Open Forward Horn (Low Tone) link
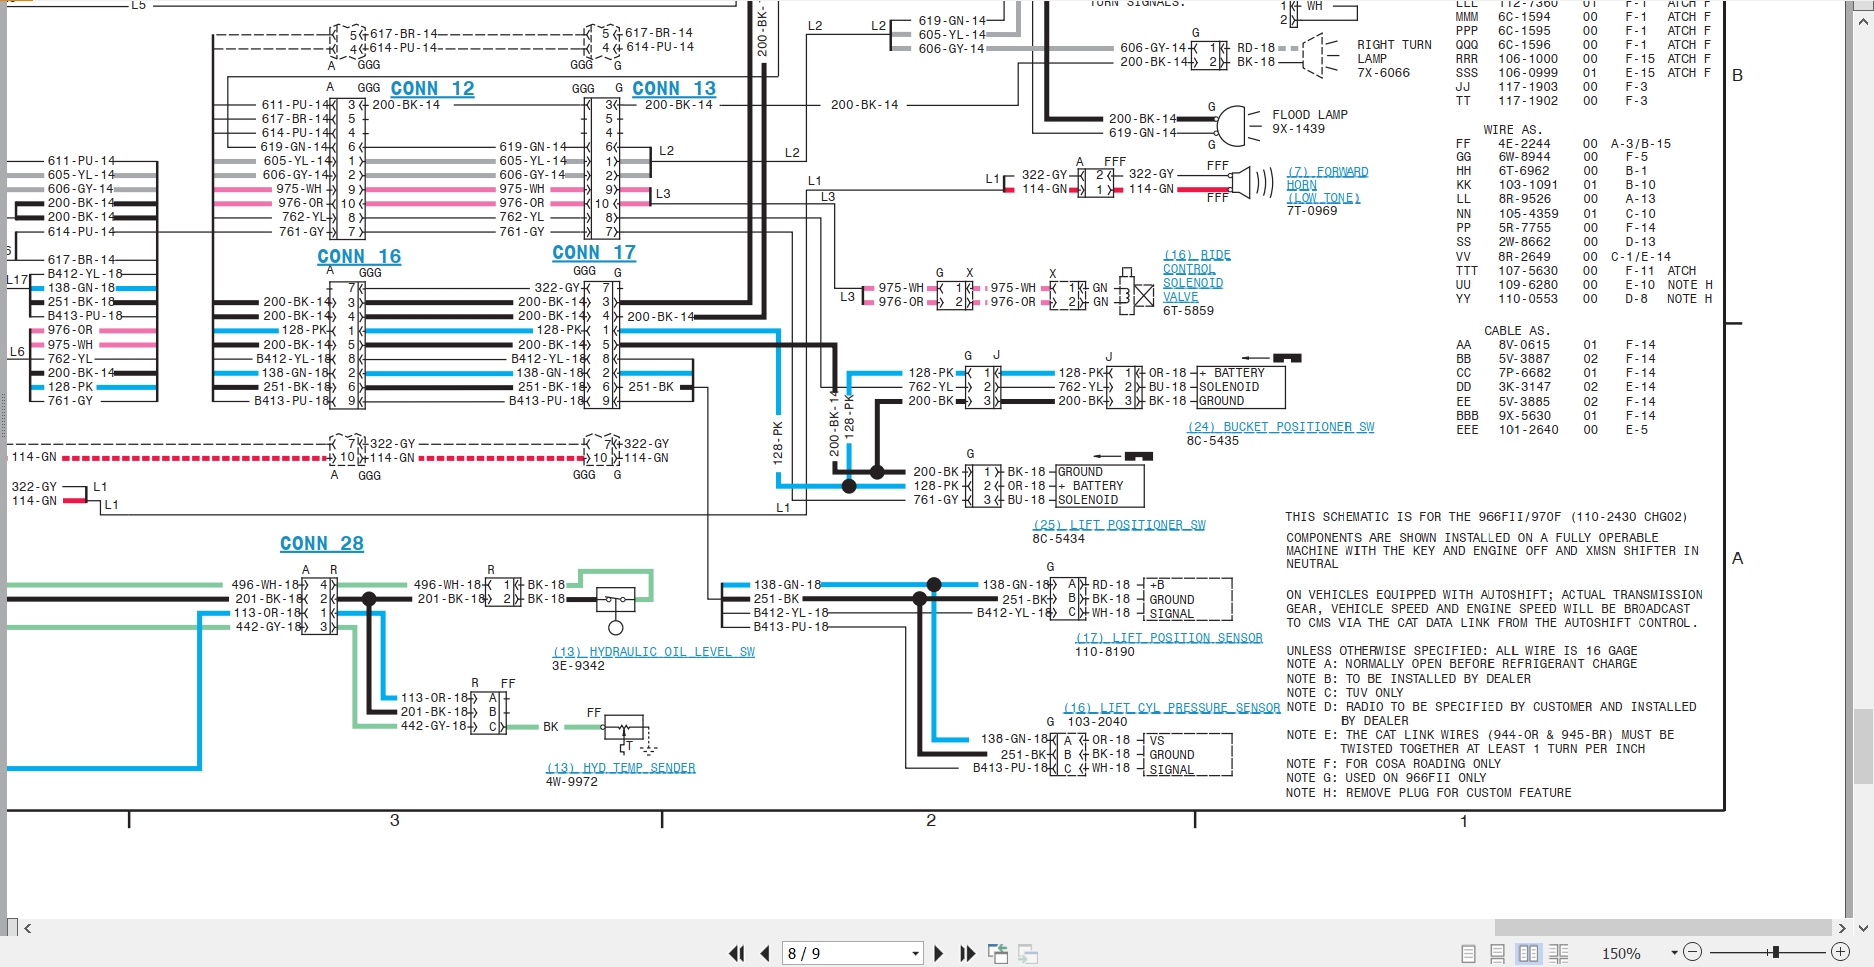Viewport: 1874px width, 967px height. [x=1327, y=185]
